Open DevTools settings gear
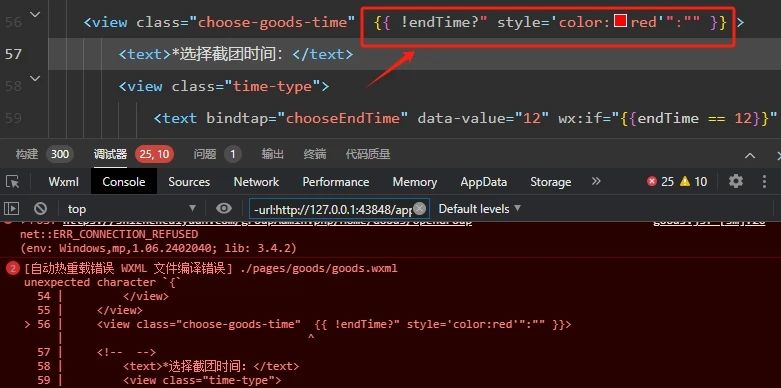This screenshot has height=388, width=781. point(736,181)
